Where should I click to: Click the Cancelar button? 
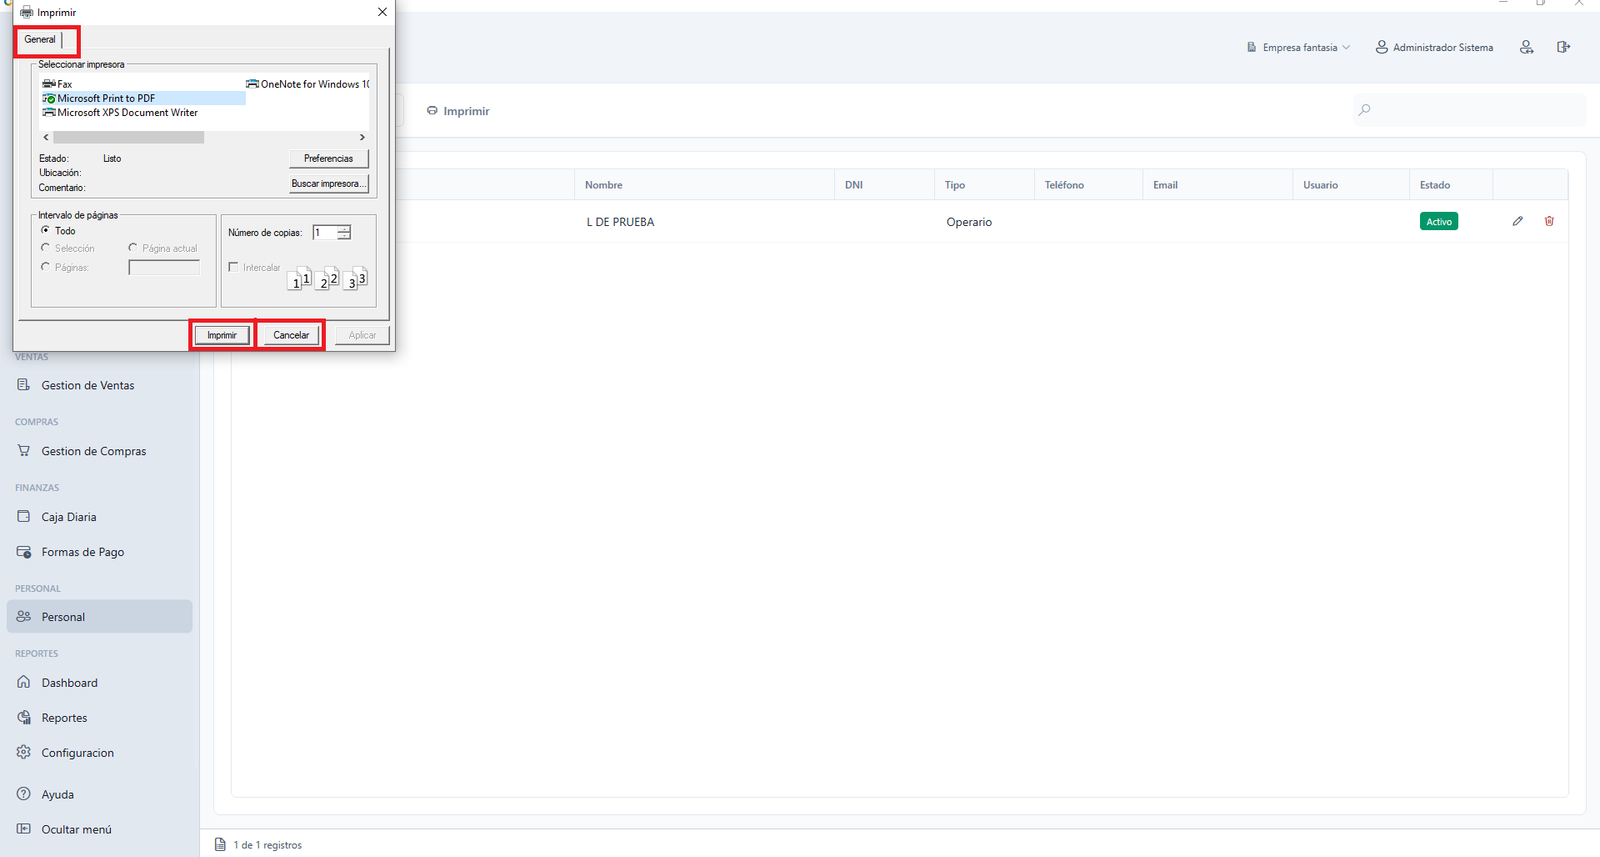(291, 335)
